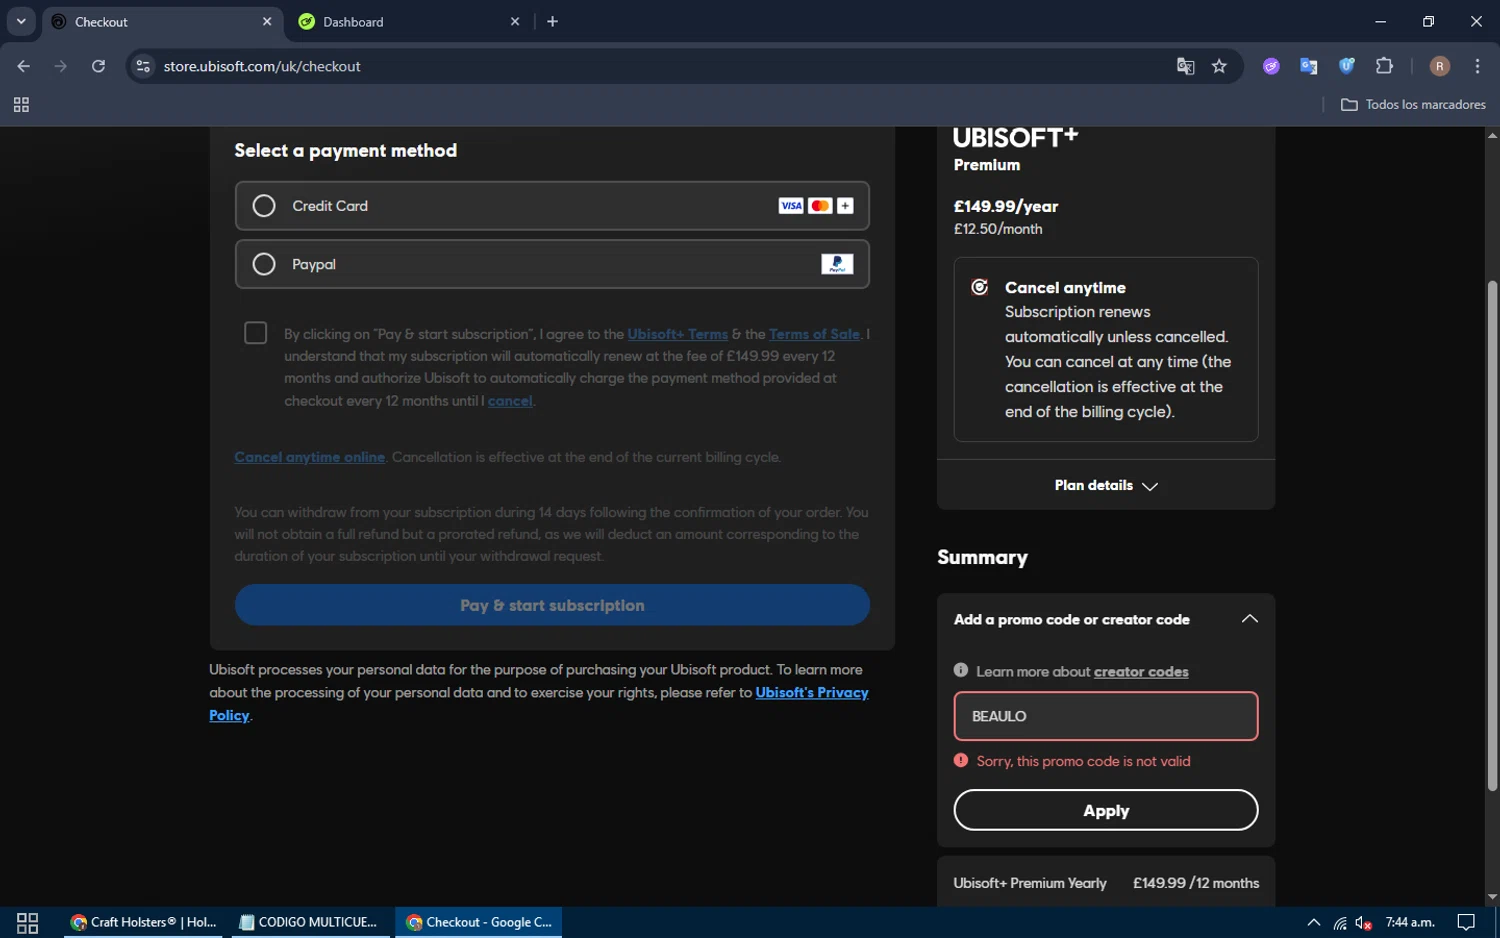Click the scrollbar down arrow
Screen dimensions: 1500x938
coord(1492,897)
